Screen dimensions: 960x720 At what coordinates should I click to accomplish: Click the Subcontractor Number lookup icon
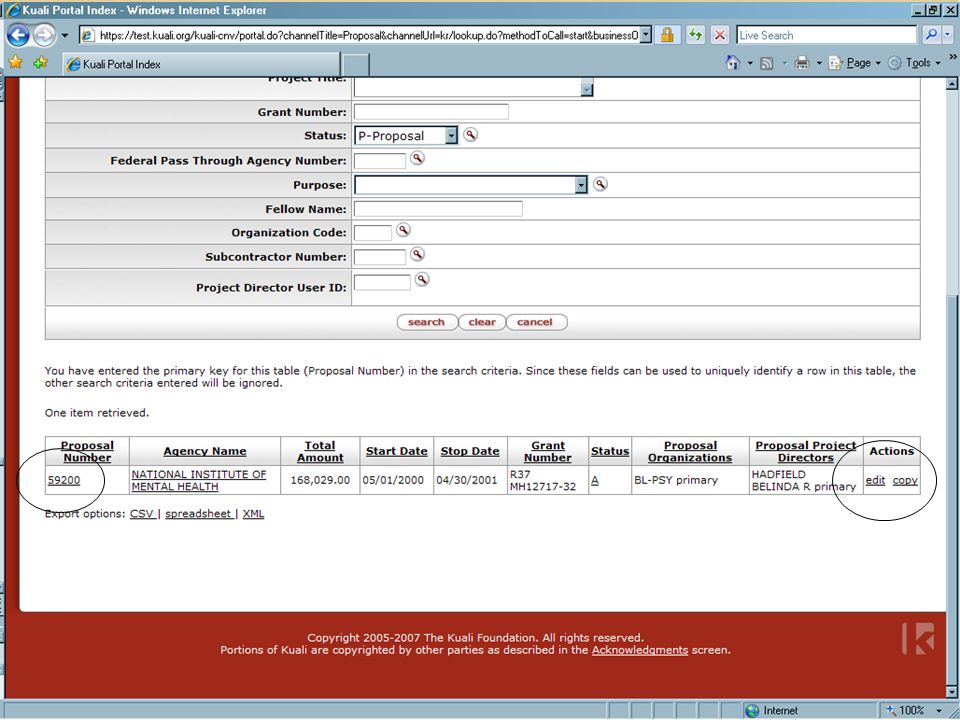pos(417,255)
